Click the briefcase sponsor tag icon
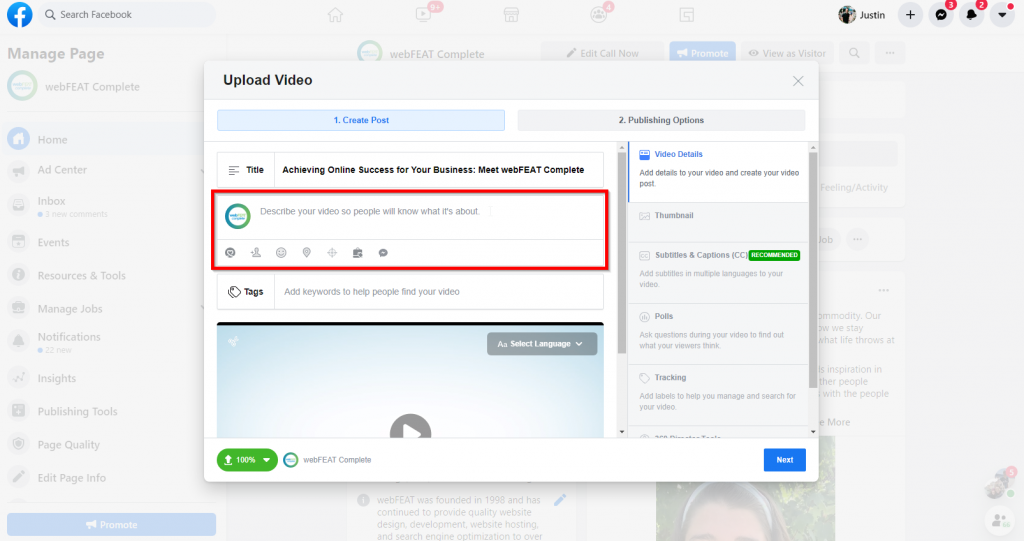Screen dimensions: 1024x541 (358, 253)
